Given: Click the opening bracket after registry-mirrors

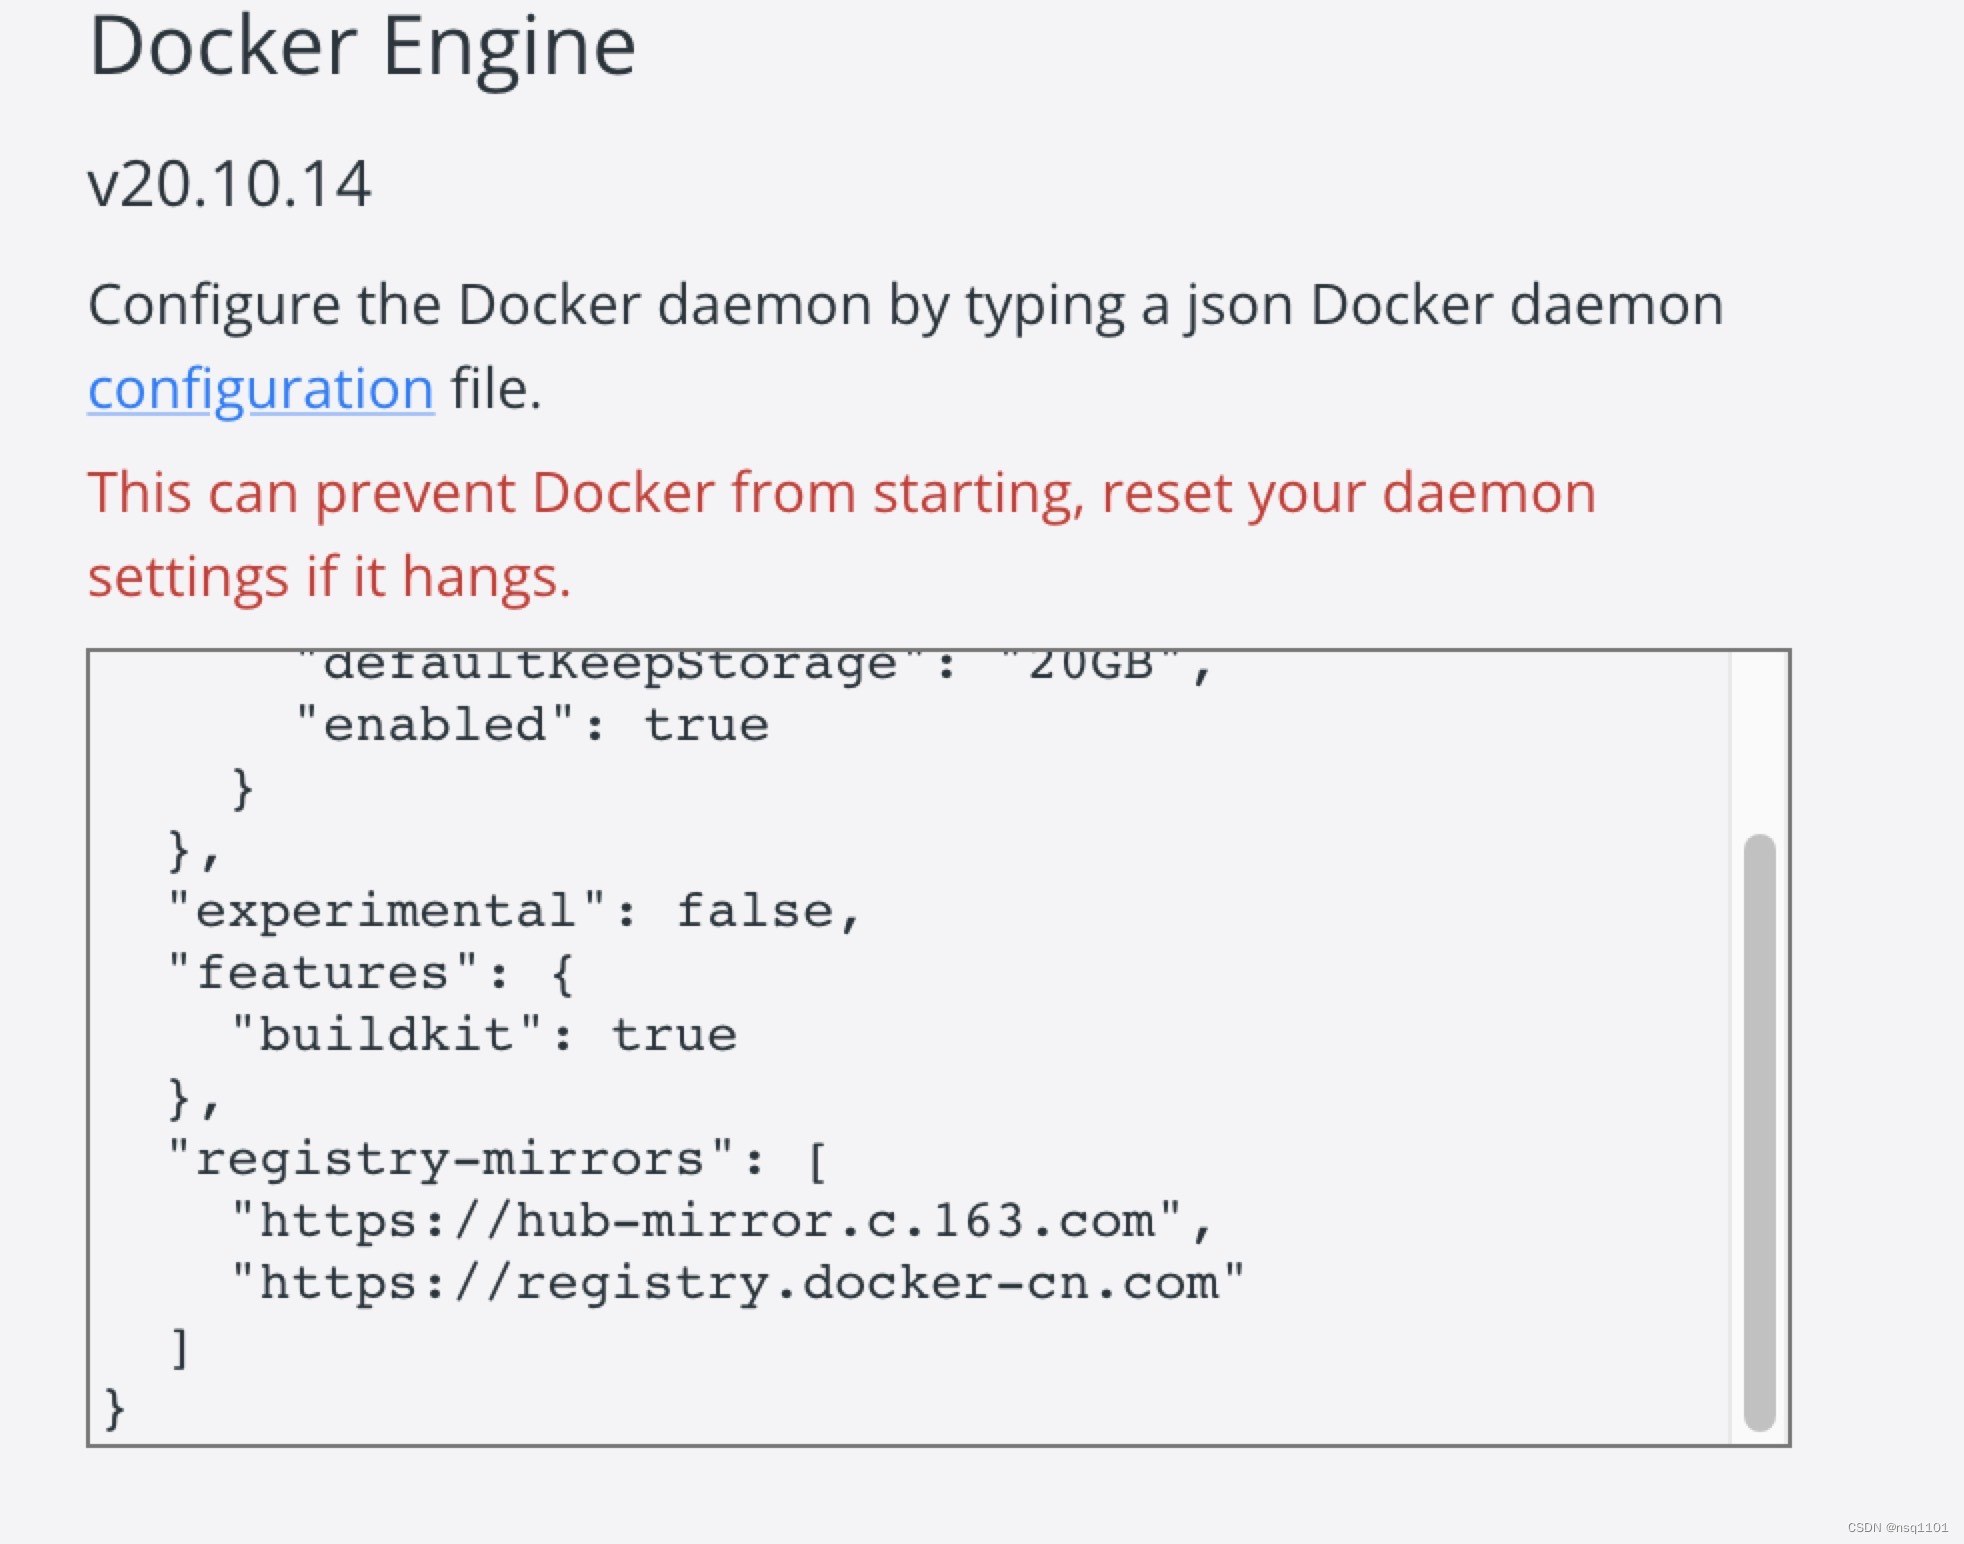Looking at the screenshot, I should (817, 1162).
